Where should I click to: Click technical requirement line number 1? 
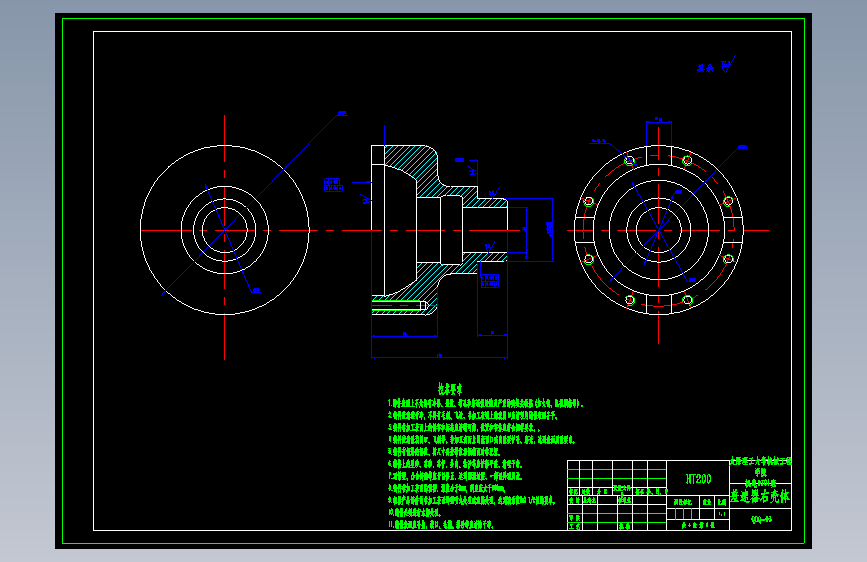(x=485, y=404)
